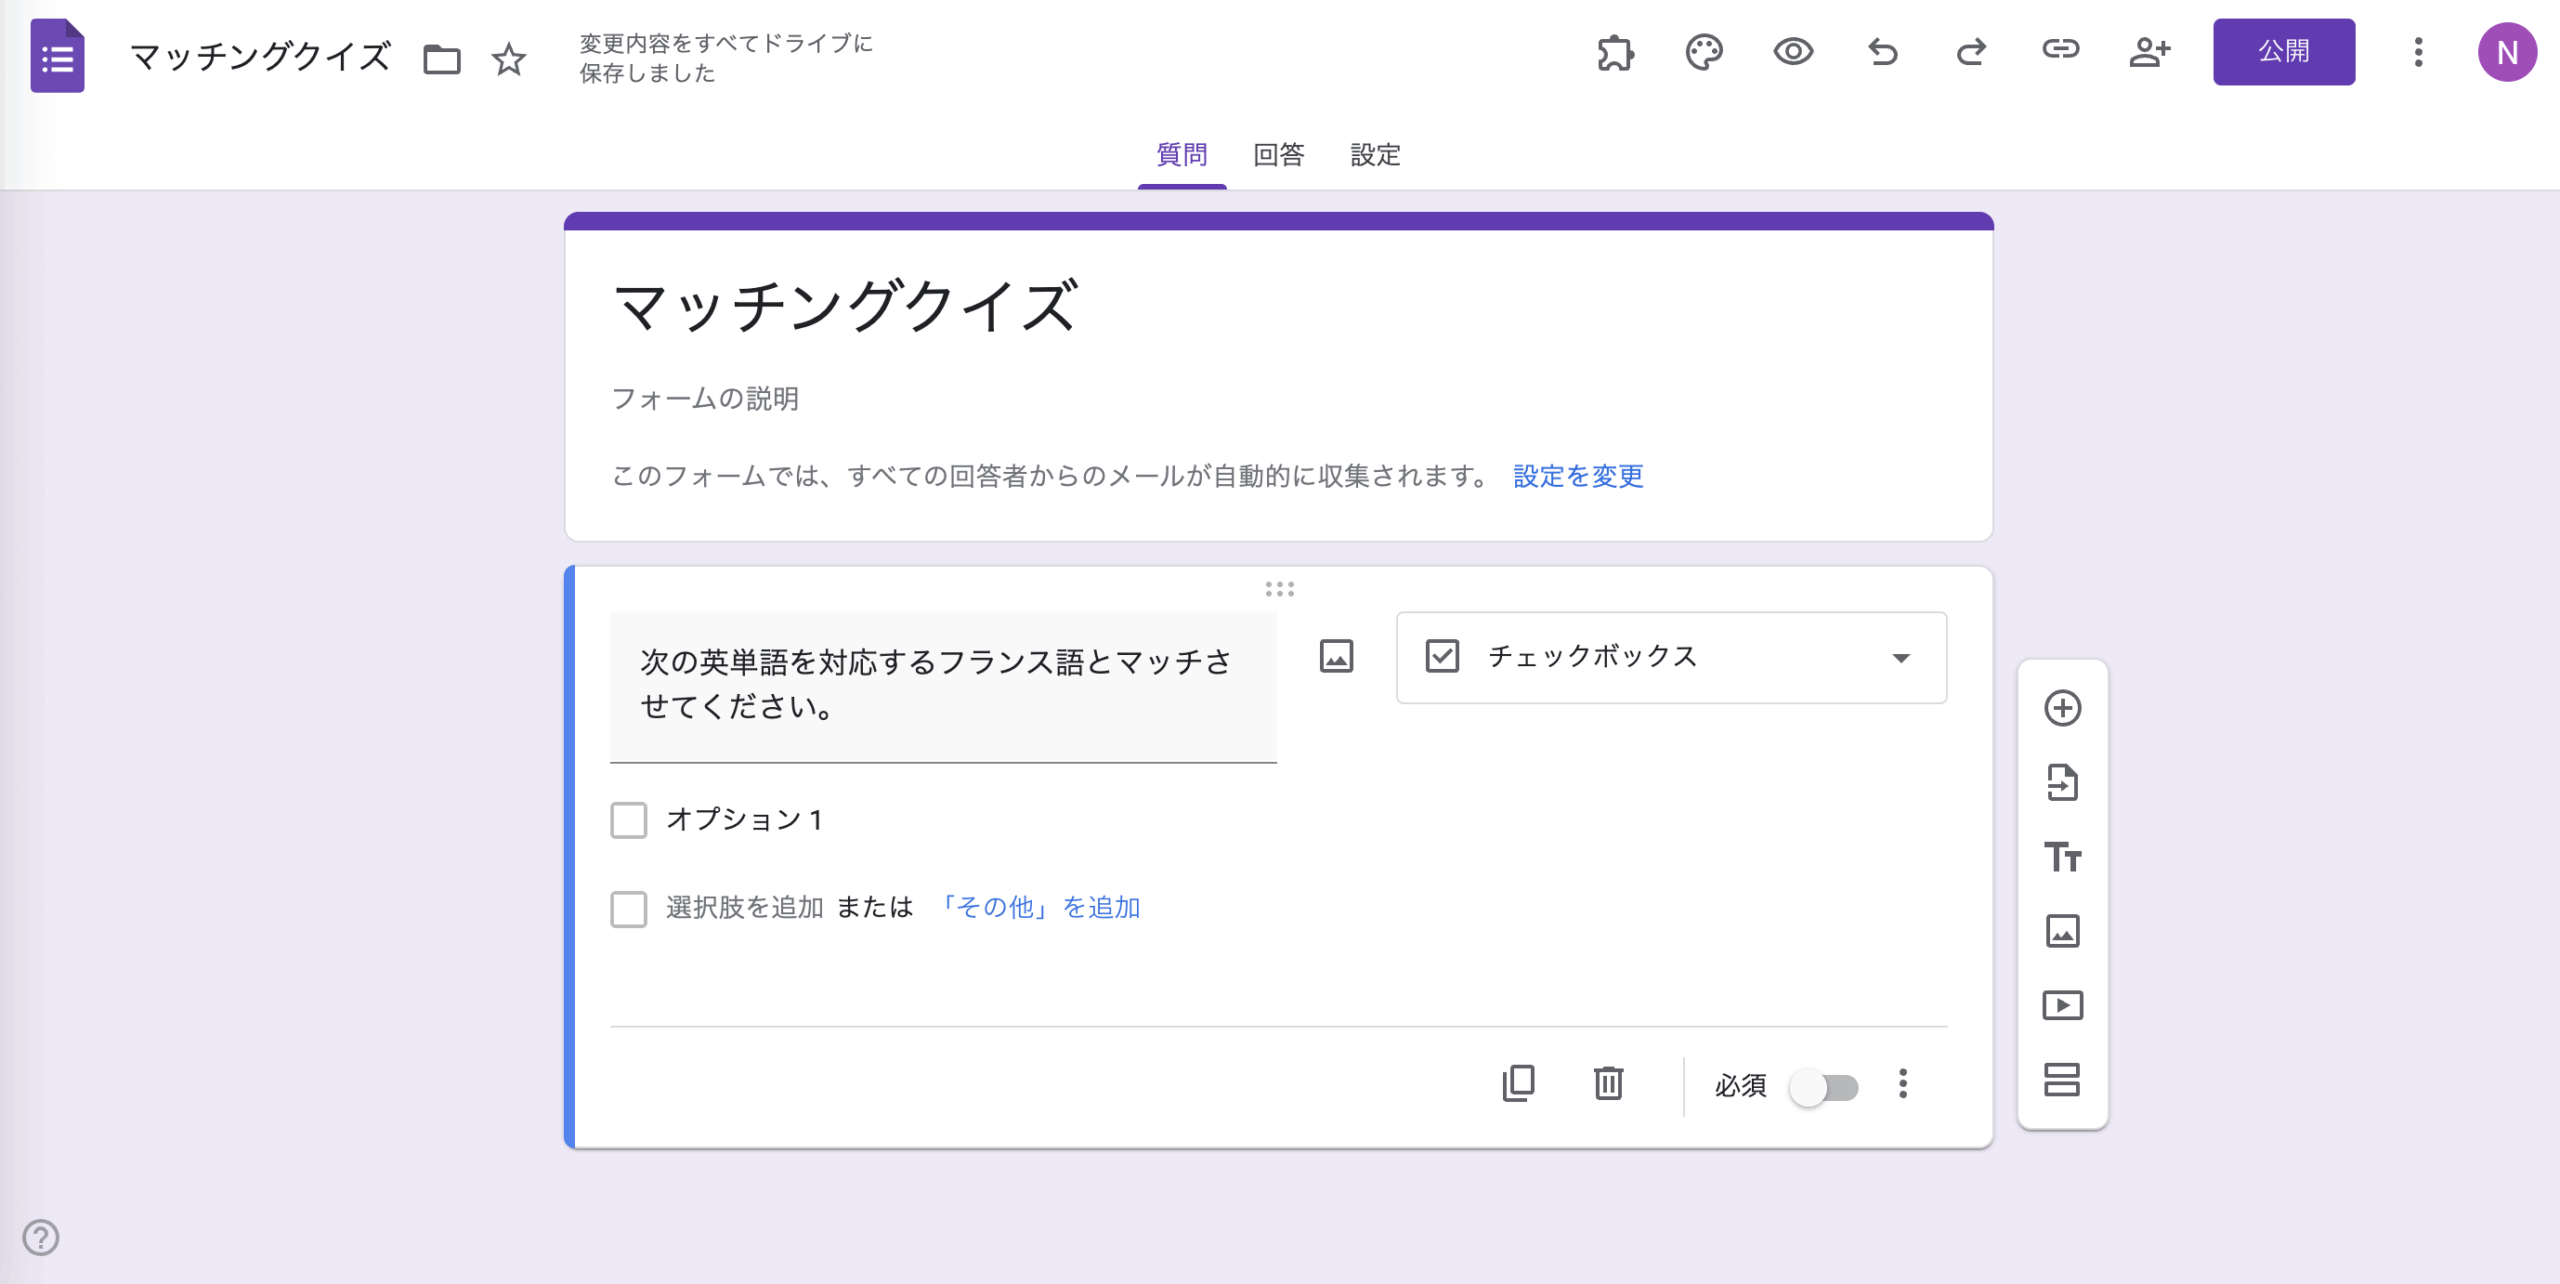Open the question's three-dot menu
This screenshot has height=1284, width=2560.
1903,1084
